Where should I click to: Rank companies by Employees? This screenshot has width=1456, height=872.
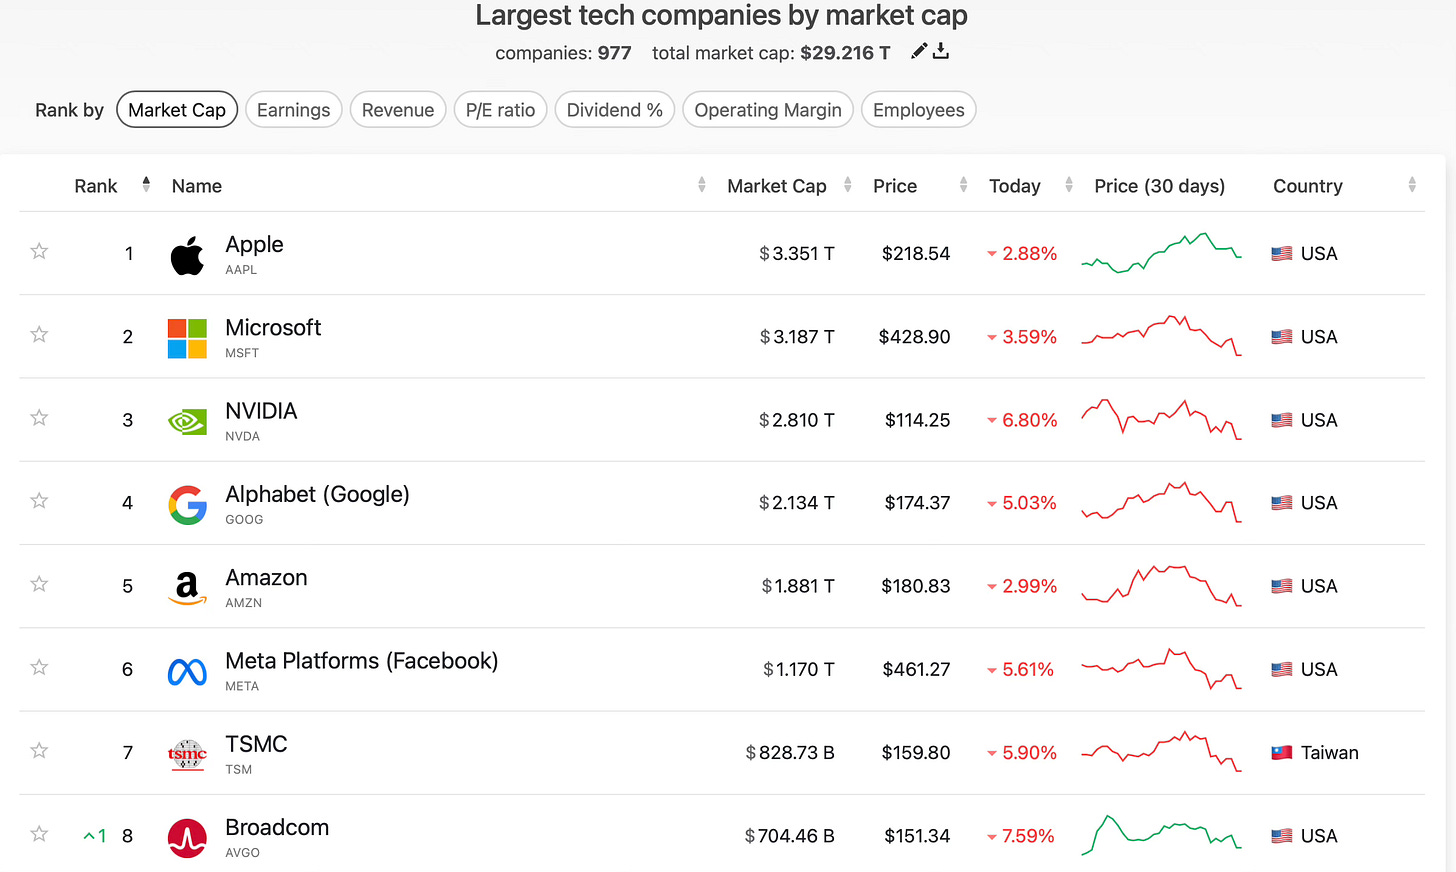click(919, 110)
